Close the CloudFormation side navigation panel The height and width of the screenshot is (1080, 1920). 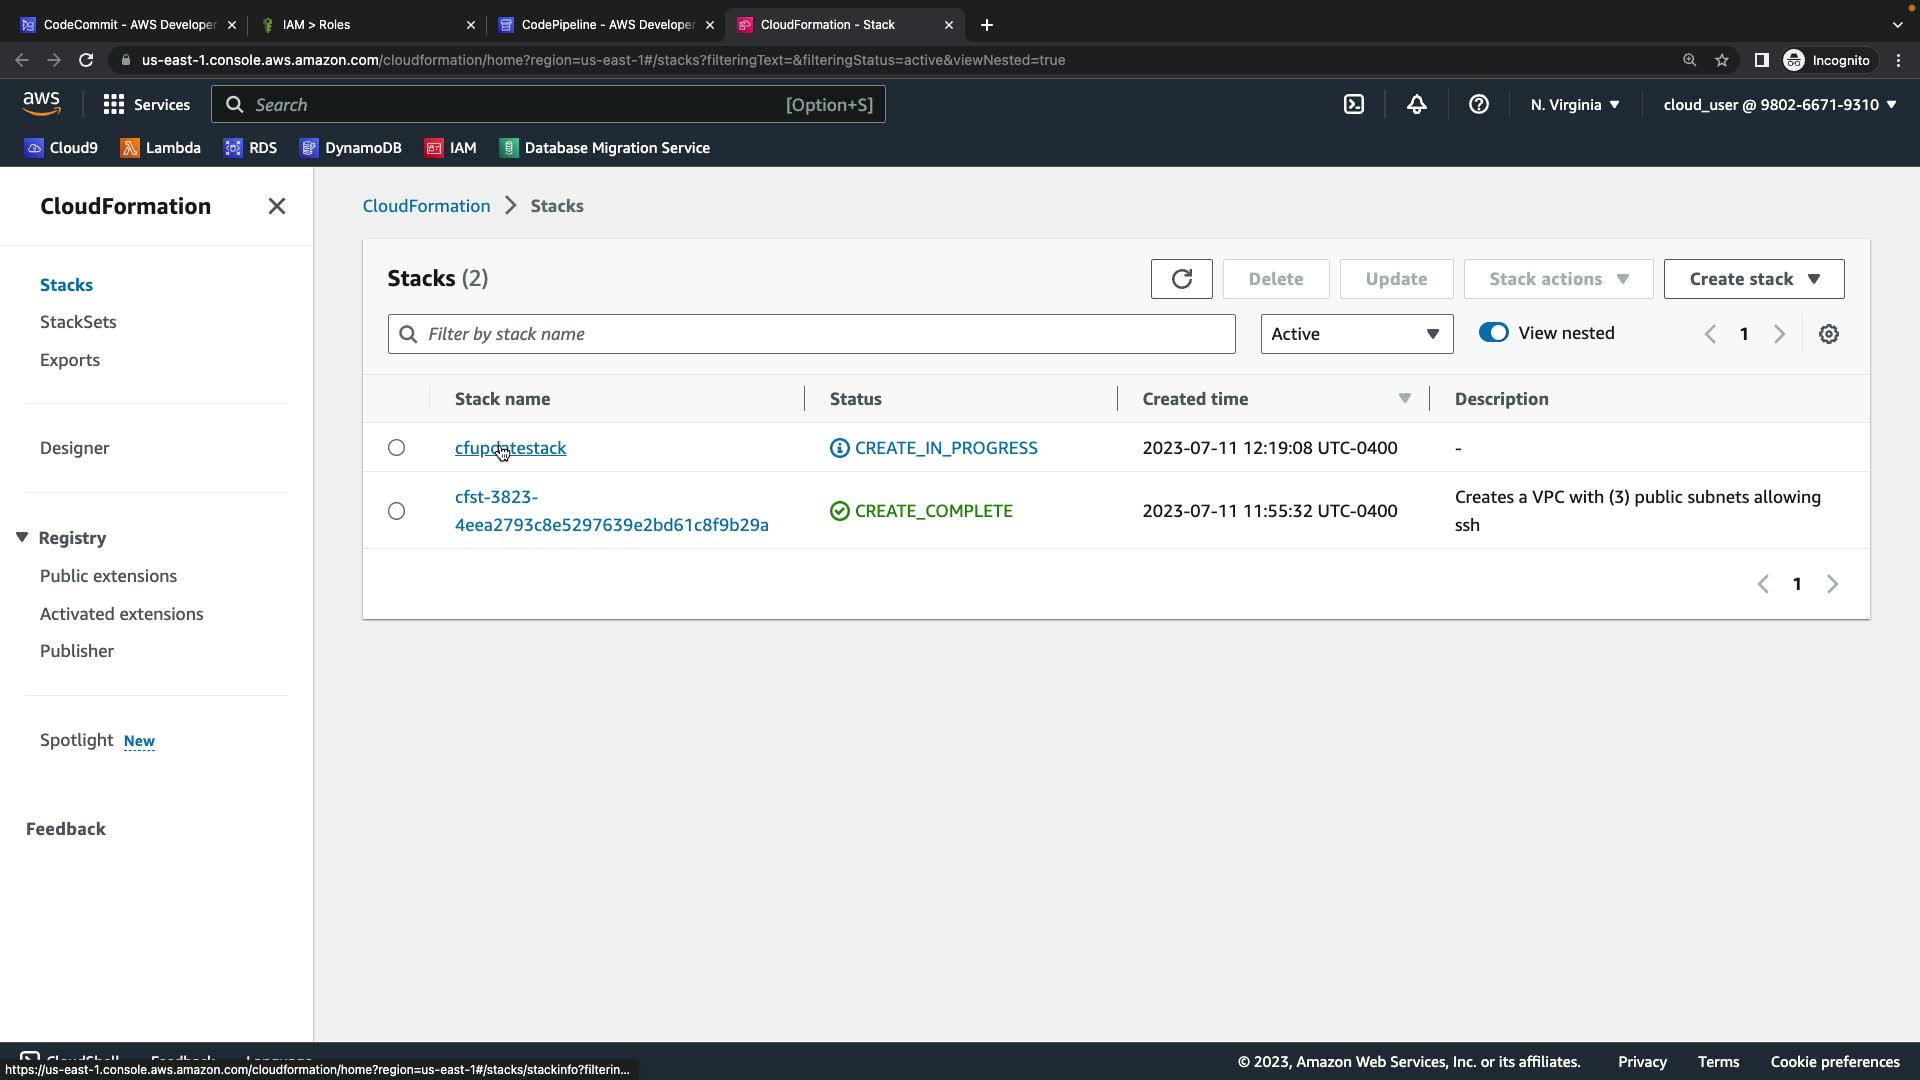coord(277,206)
